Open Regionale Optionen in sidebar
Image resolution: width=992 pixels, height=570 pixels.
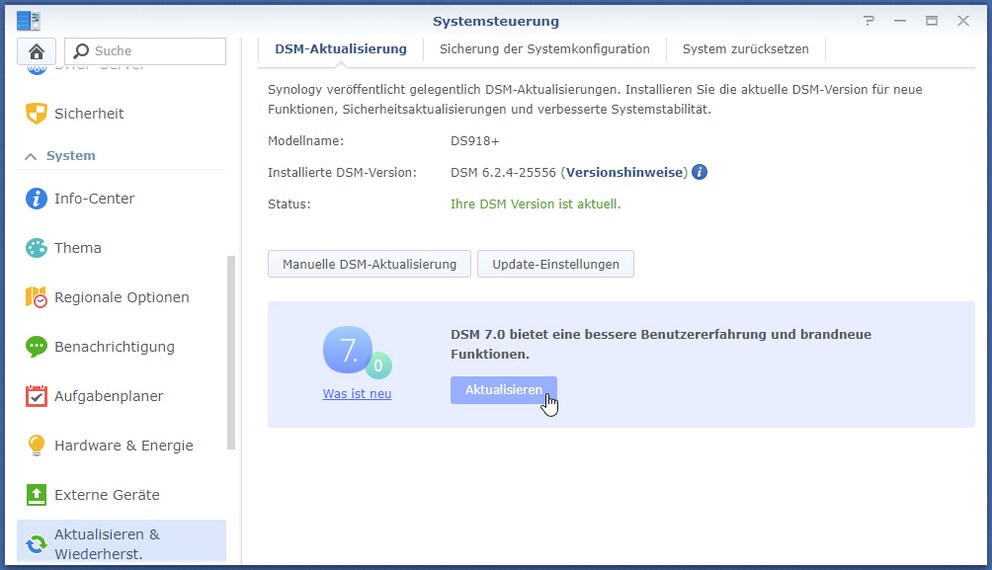(x=121, y=297)
